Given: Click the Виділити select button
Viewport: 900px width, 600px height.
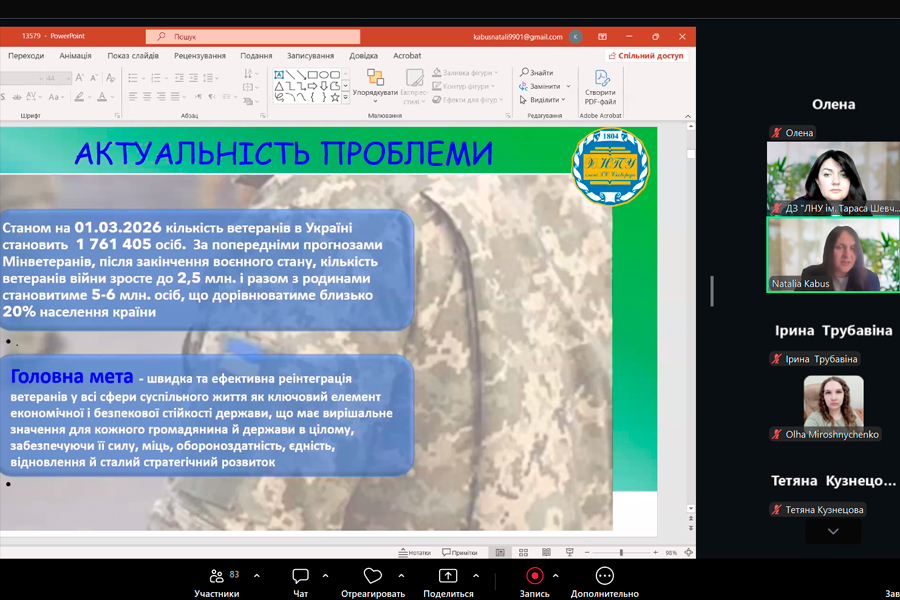Looking at the screenshot, I should pyautogui.click(x=541, y=100).
